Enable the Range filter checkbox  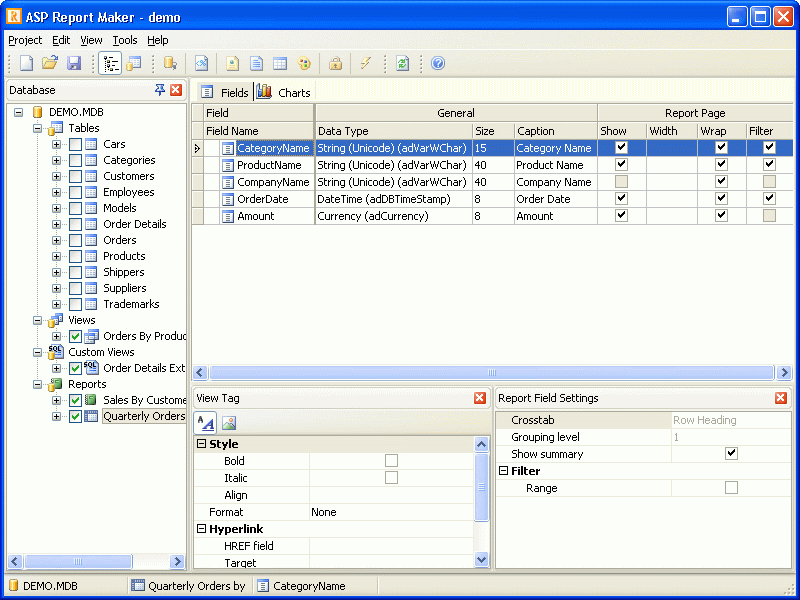[x=731, y=488]
